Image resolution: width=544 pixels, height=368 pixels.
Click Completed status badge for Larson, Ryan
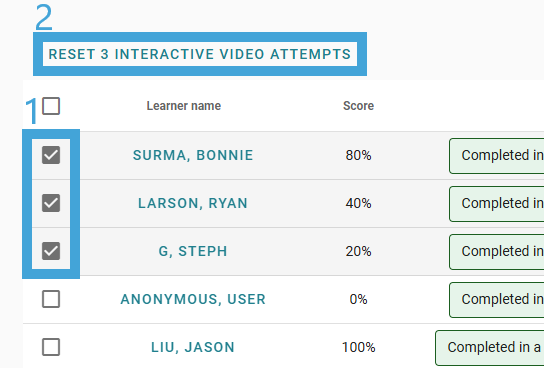[496, 204]
